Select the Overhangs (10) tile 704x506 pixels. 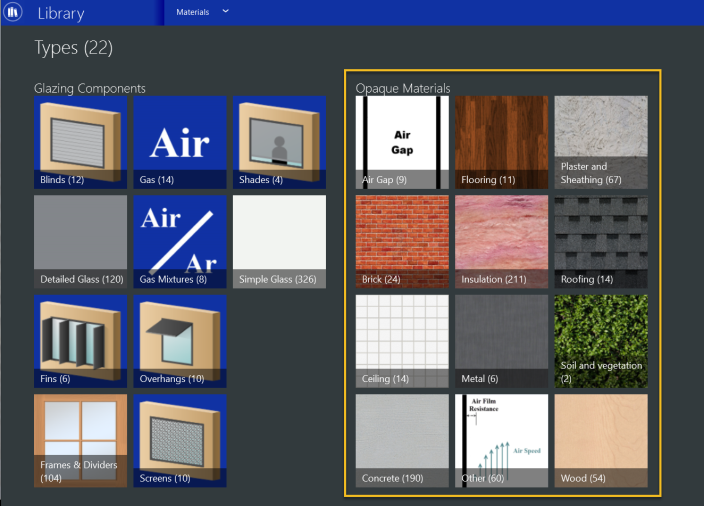point(180,341)
